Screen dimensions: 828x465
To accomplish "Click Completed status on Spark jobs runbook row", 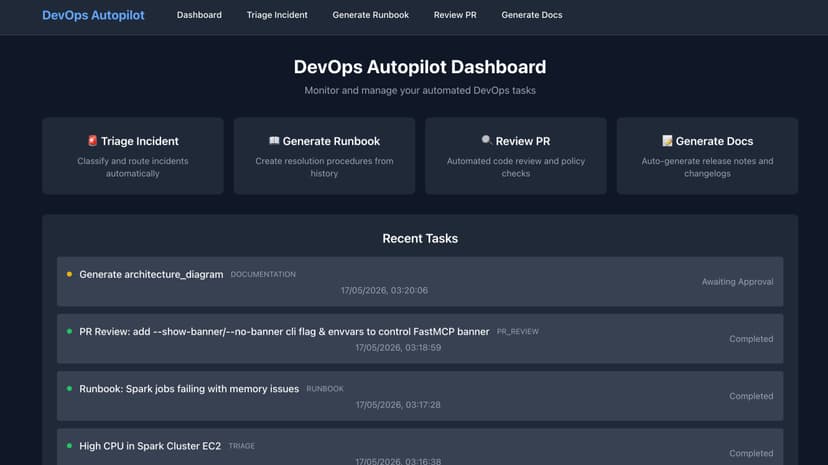I will click(751, 396).
